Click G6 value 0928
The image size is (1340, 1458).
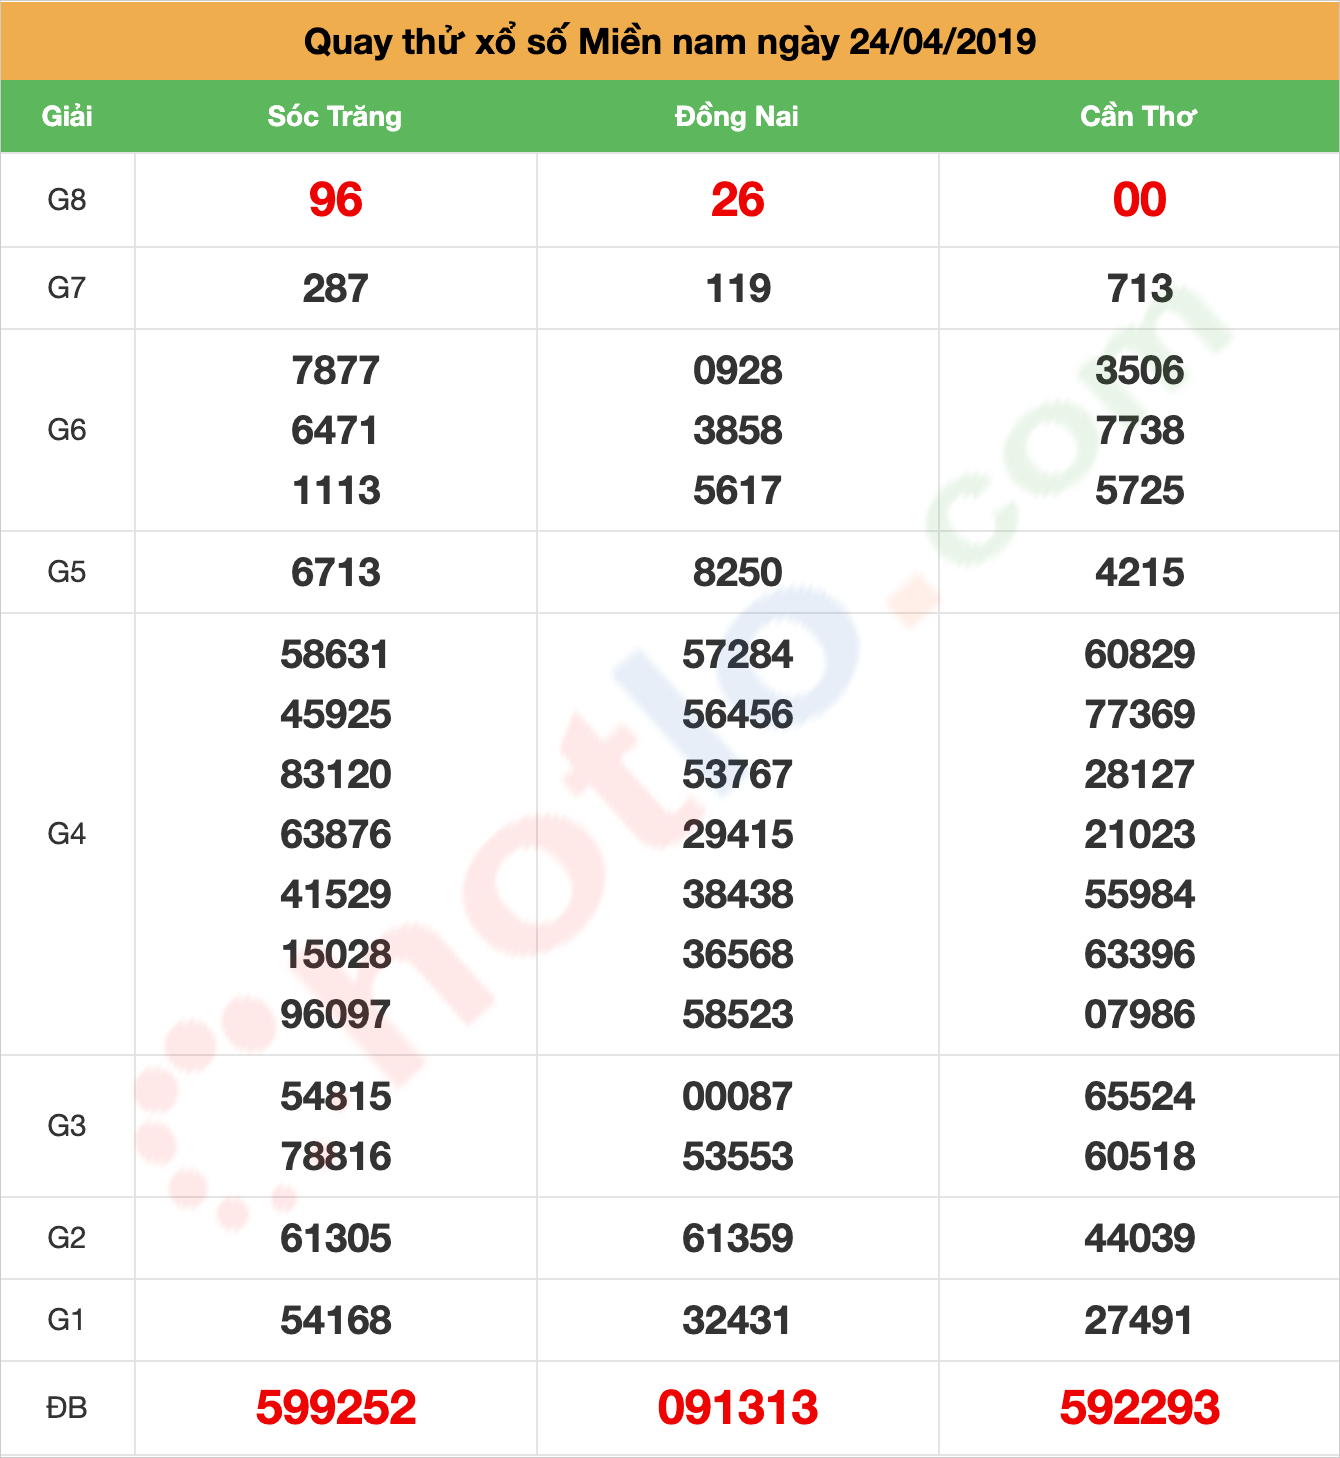738,371
